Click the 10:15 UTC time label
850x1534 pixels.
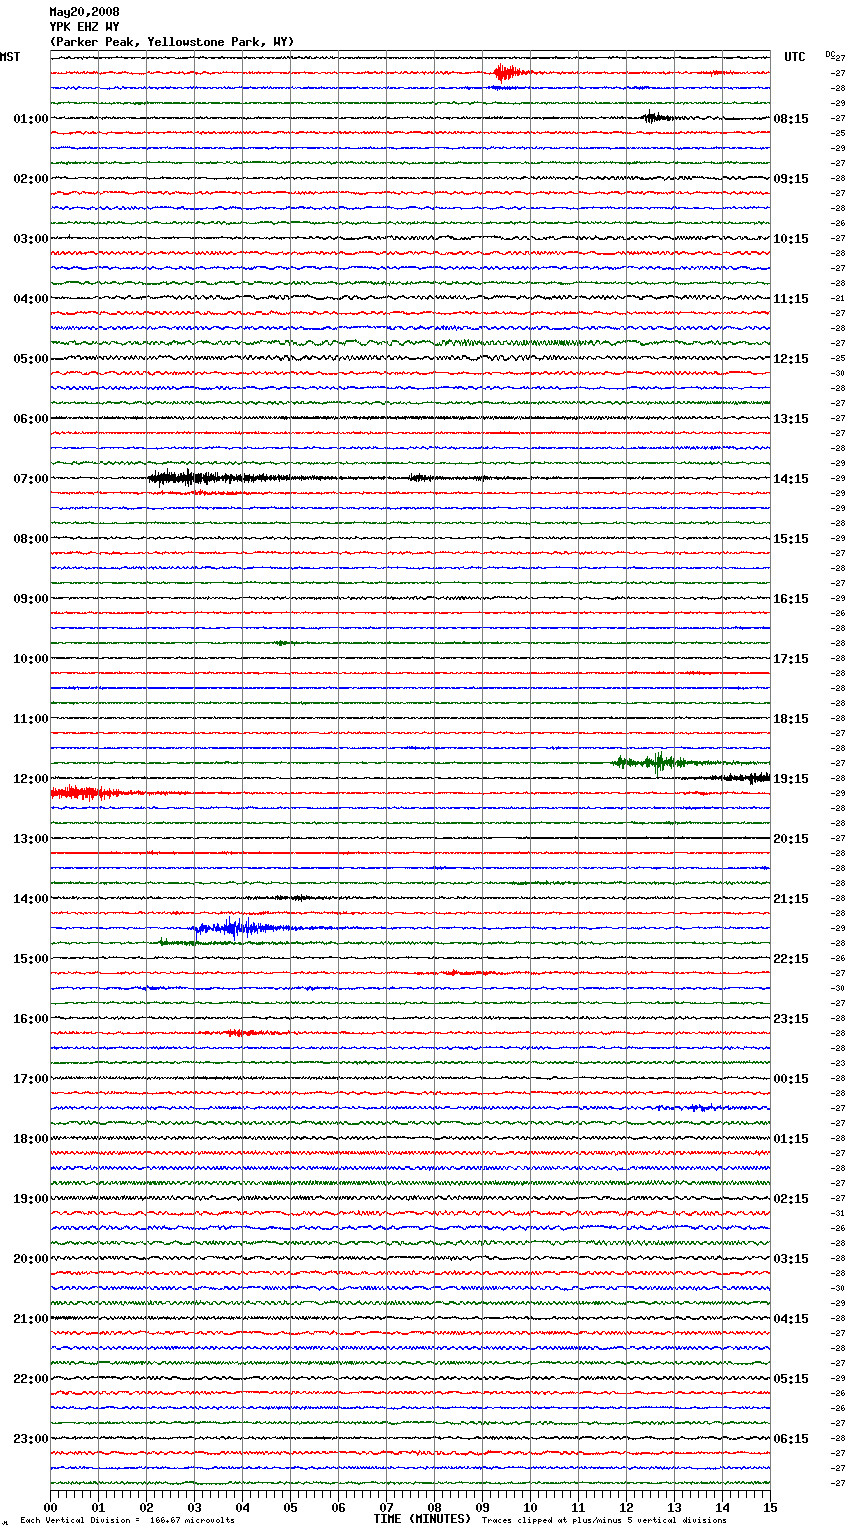tap(791, 238)
